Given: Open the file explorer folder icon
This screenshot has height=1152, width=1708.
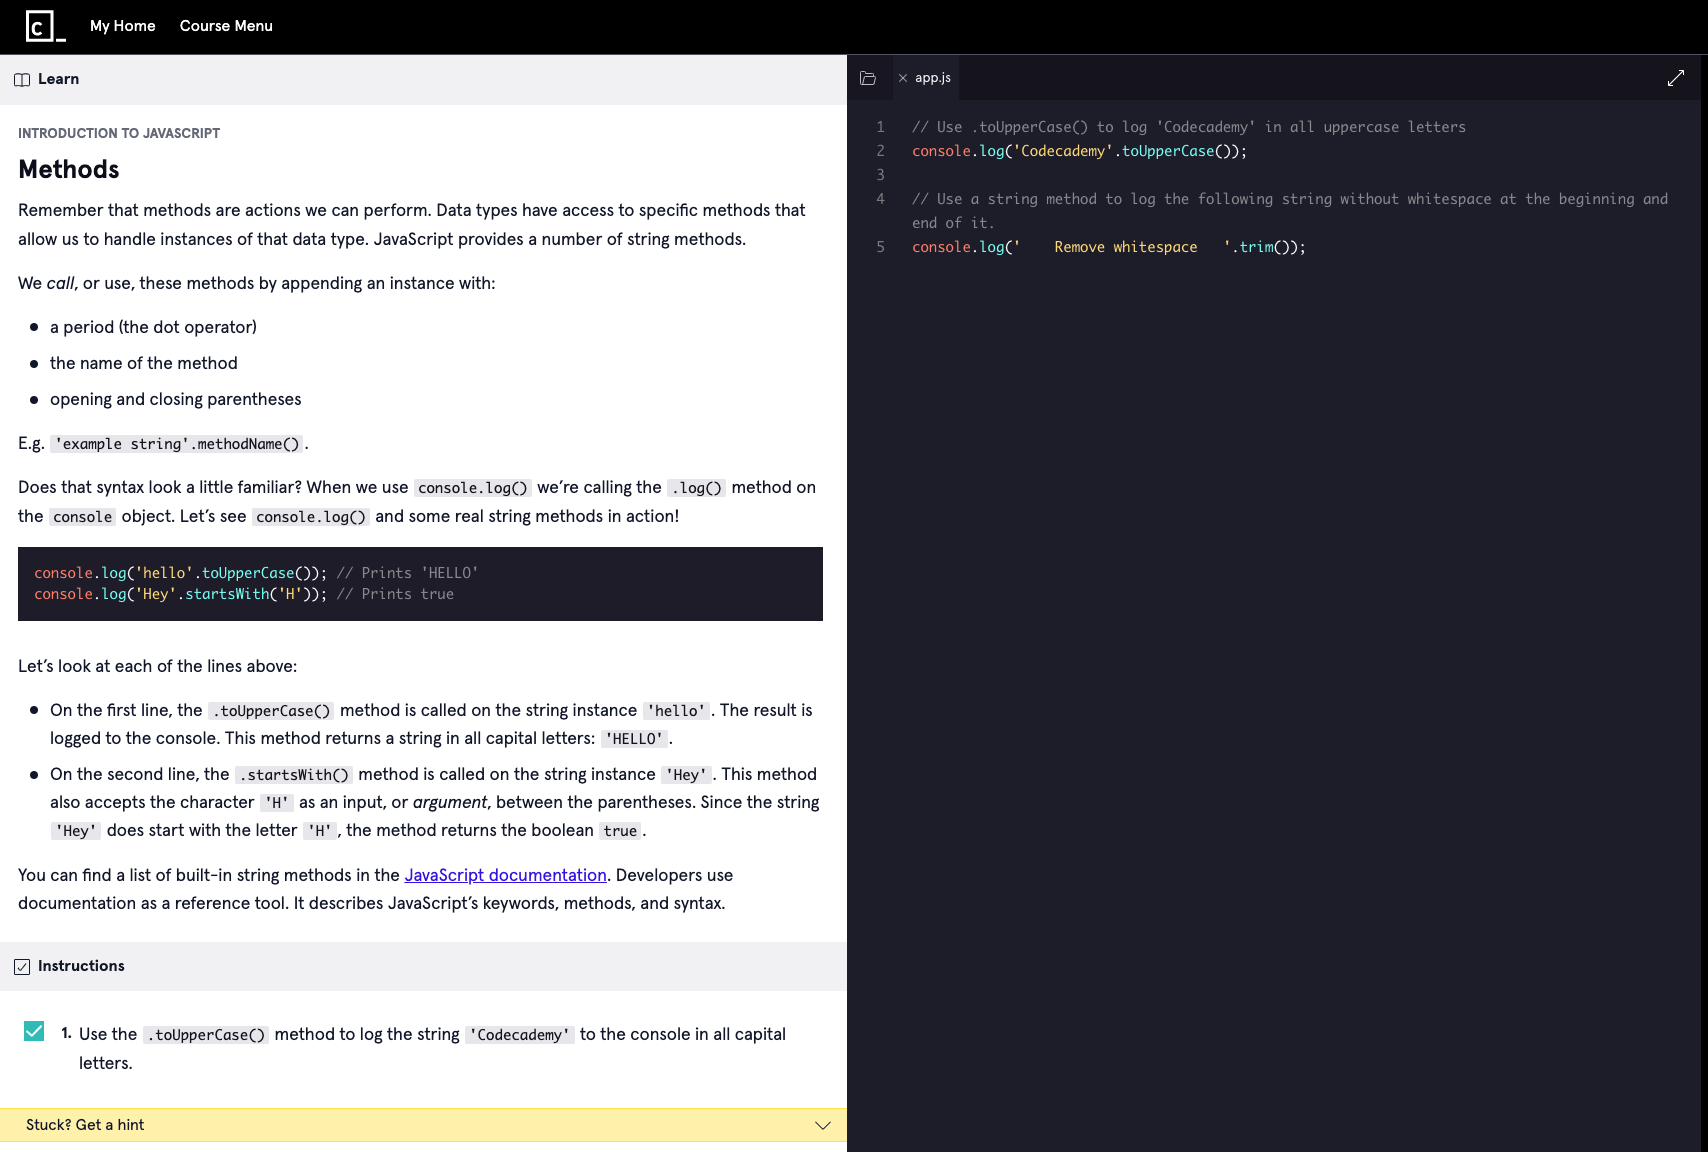Looking at the screenshot, I should 868,78.
